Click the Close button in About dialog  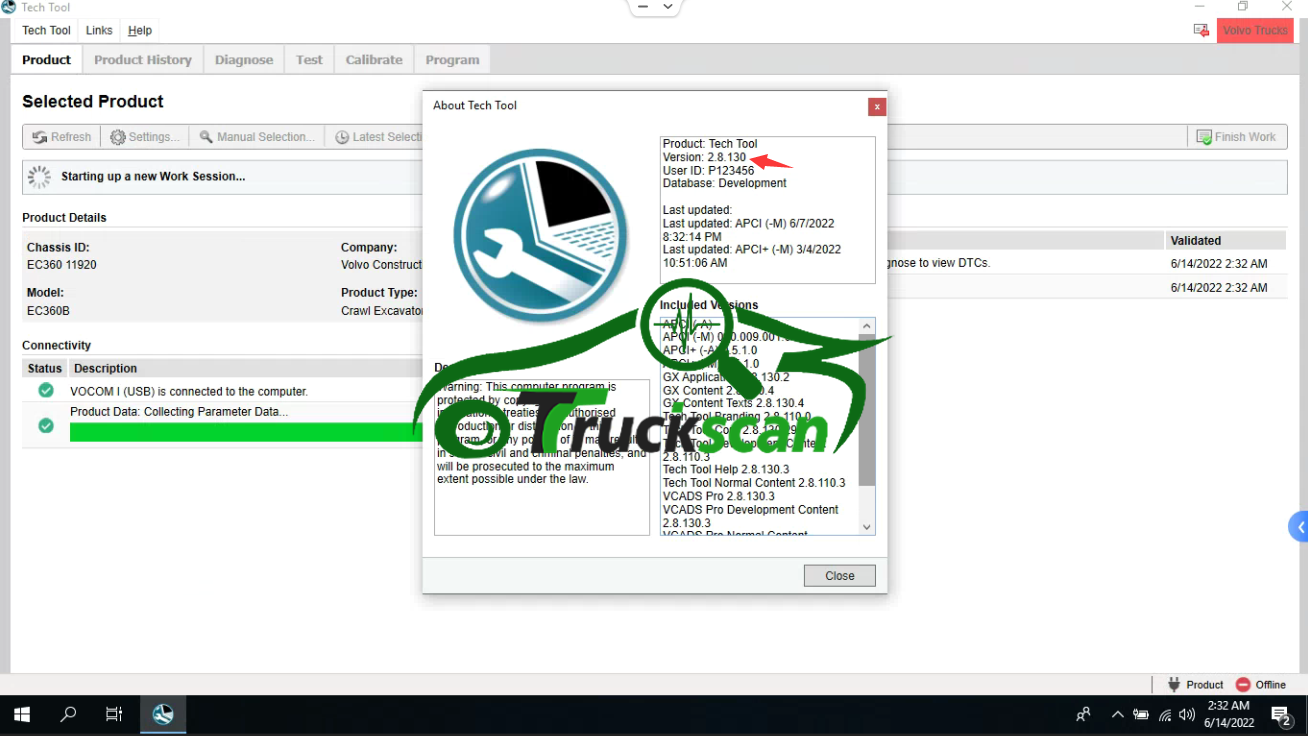coord(839,575)
